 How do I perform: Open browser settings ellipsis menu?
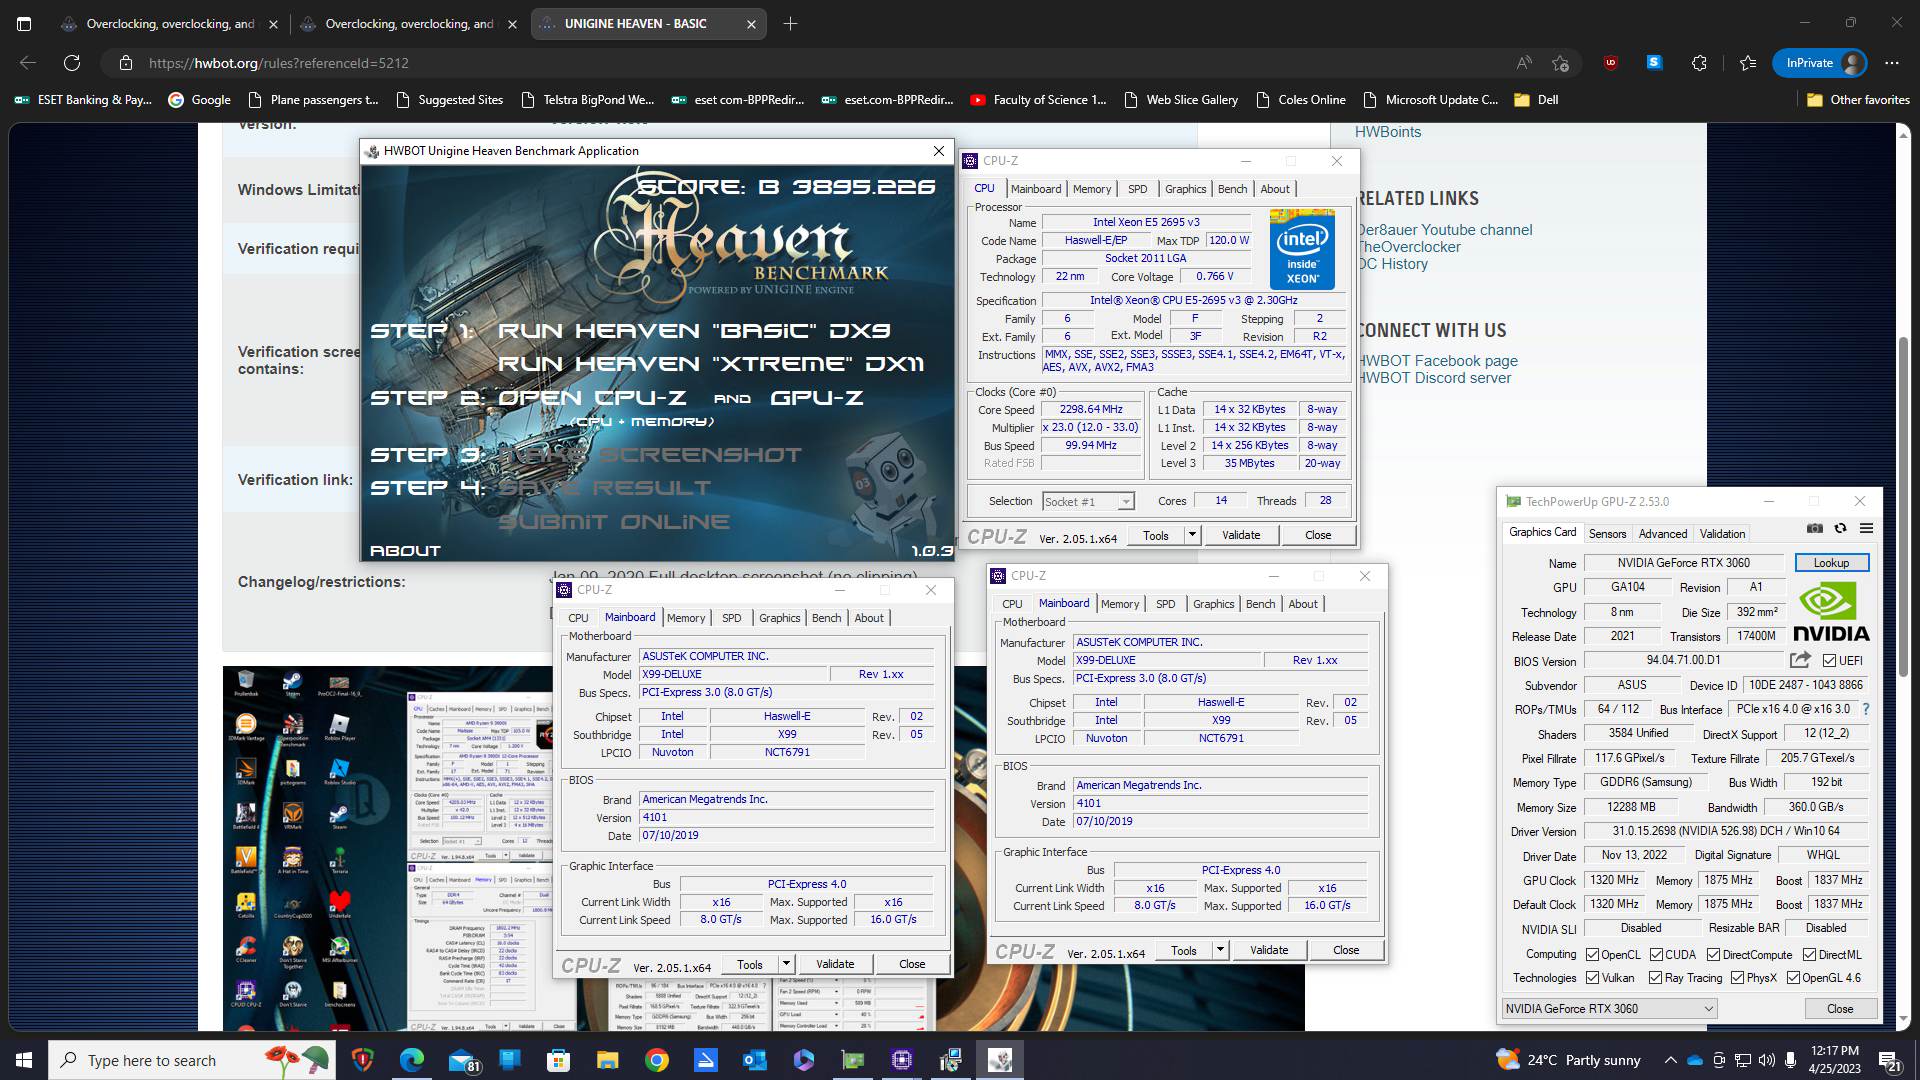point(1892,63)
